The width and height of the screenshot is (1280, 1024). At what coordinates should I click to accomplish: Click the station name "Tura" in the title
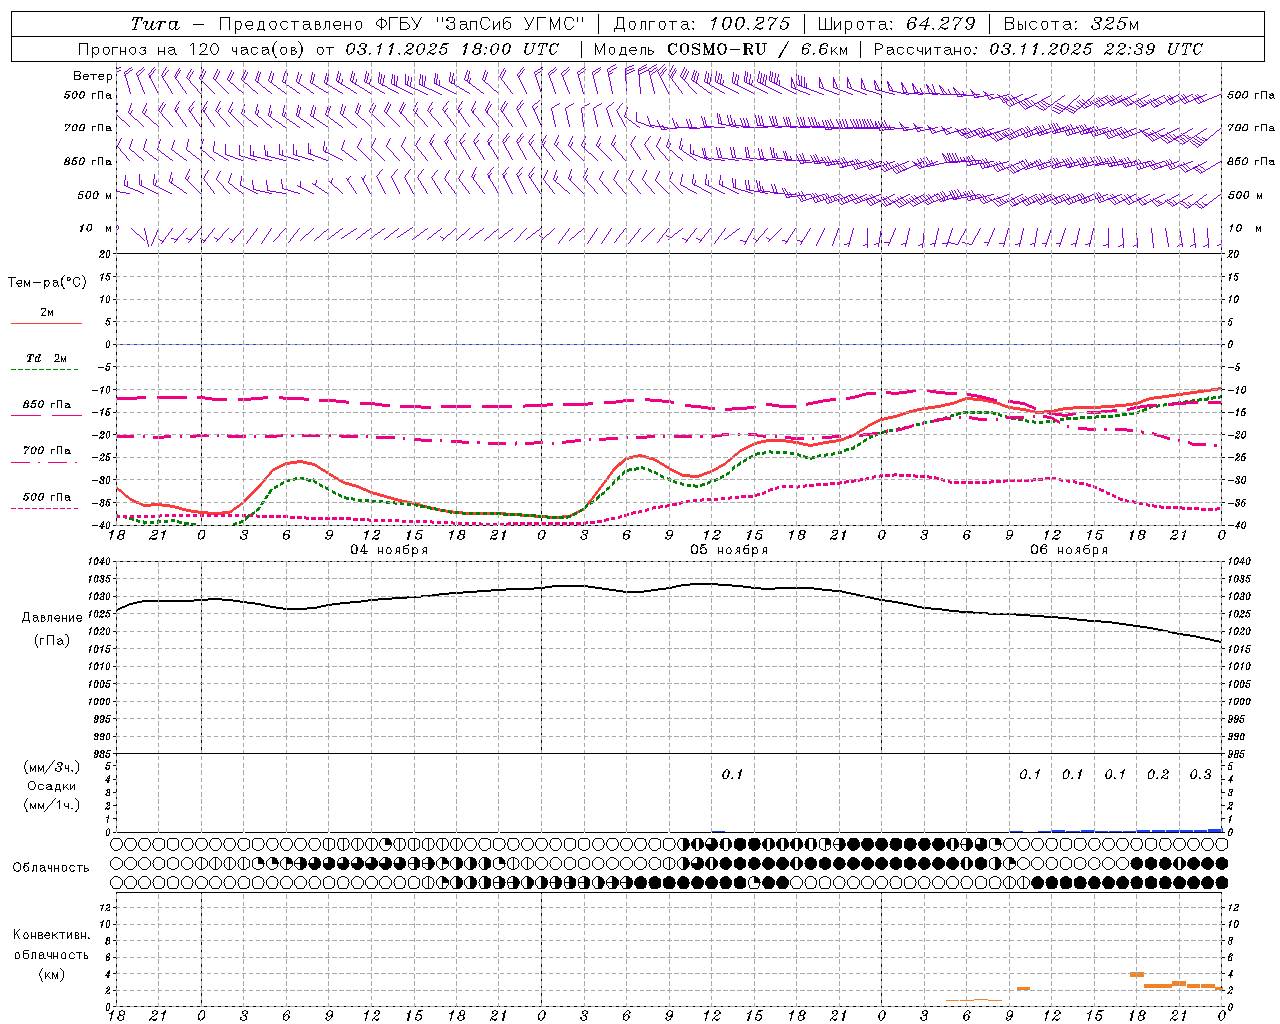pos(155,24)
